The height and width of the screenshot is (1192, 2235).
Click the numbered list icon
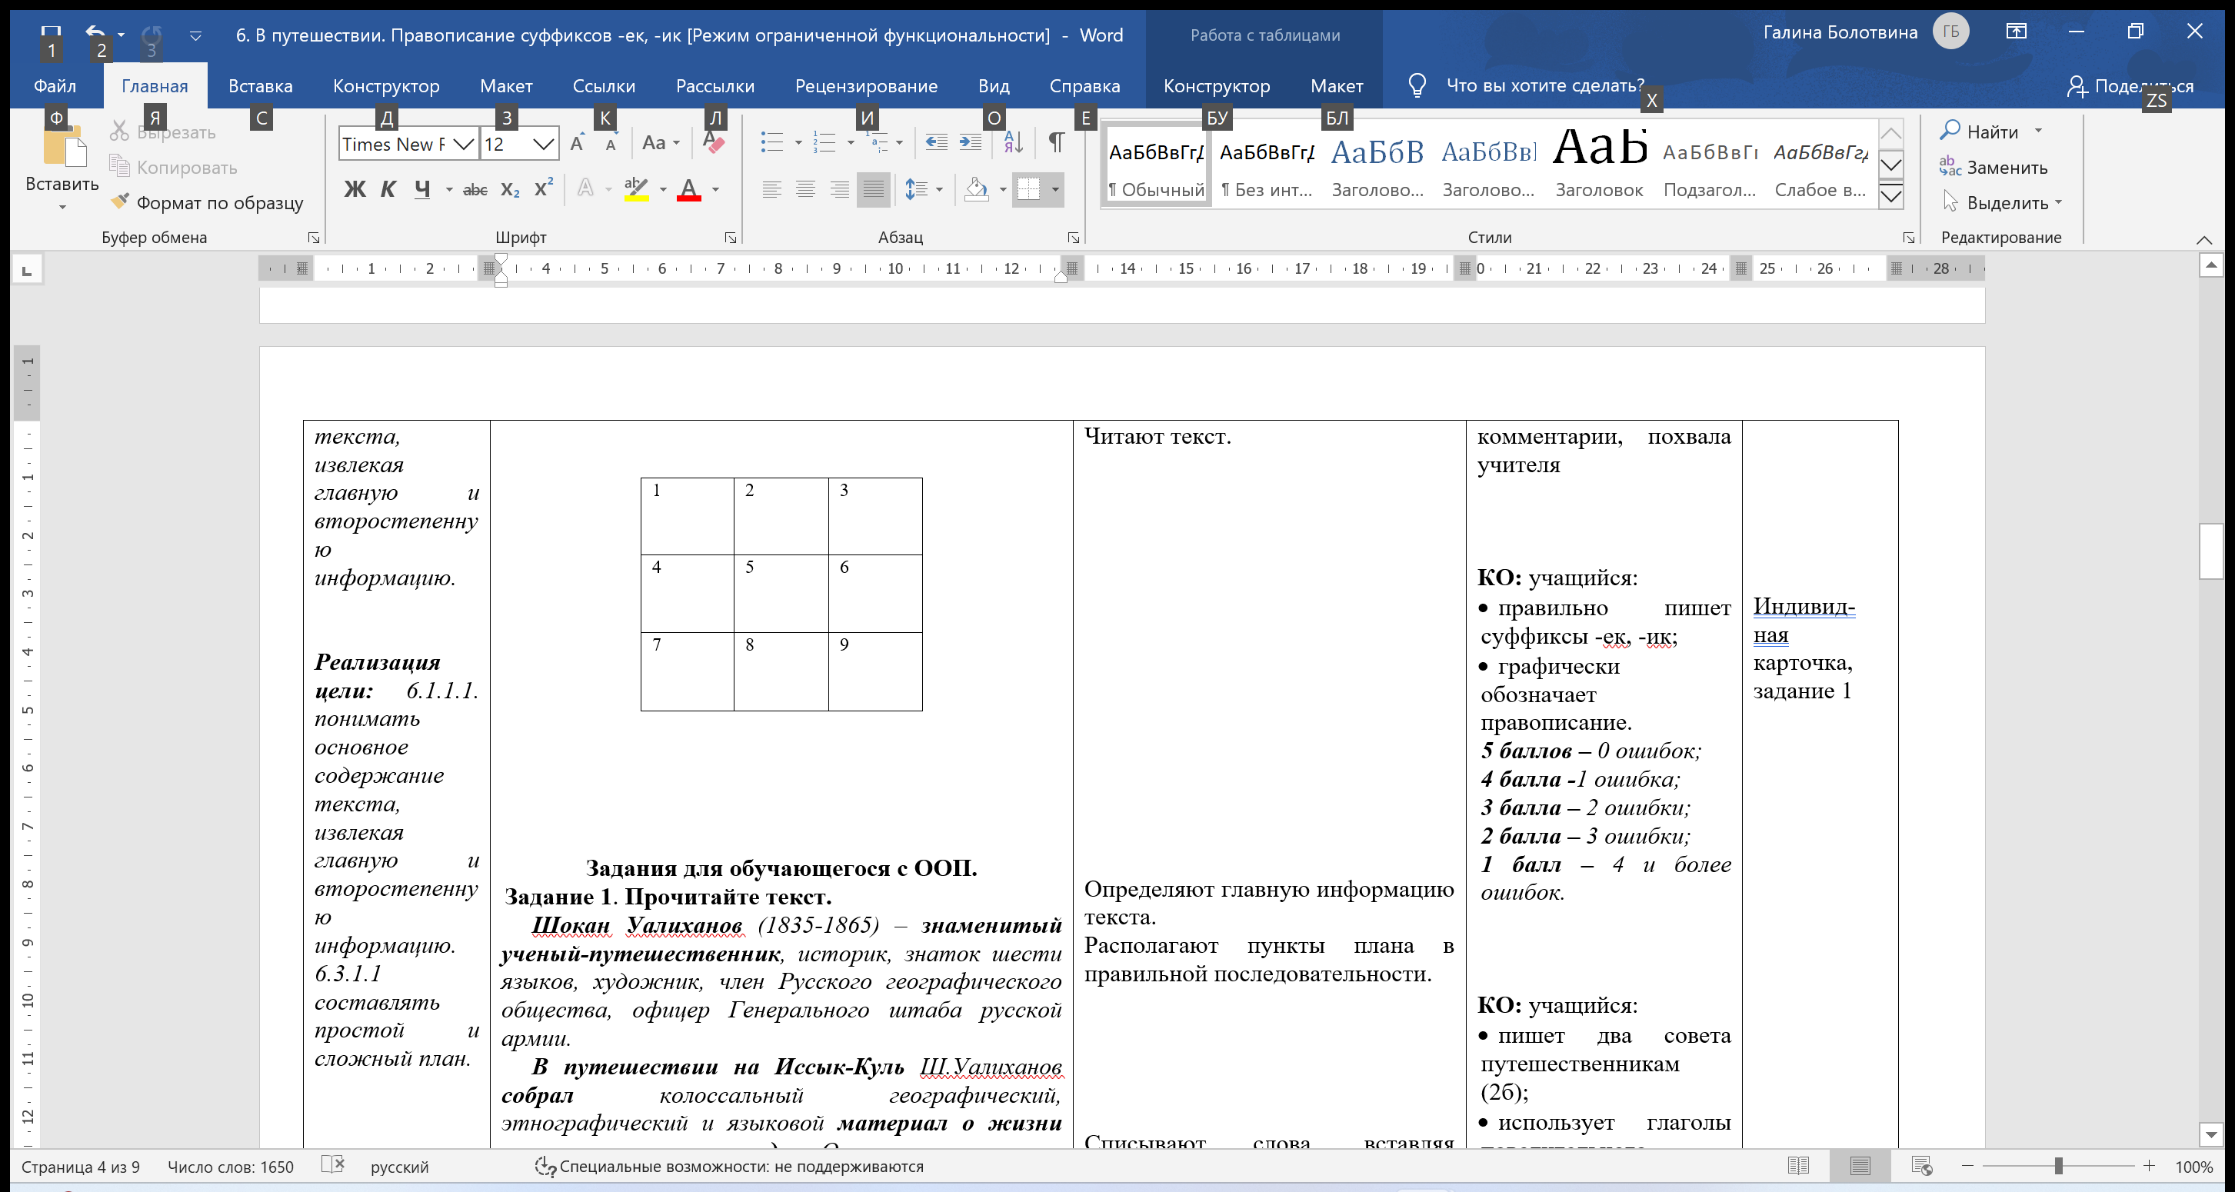pos(824,143)
